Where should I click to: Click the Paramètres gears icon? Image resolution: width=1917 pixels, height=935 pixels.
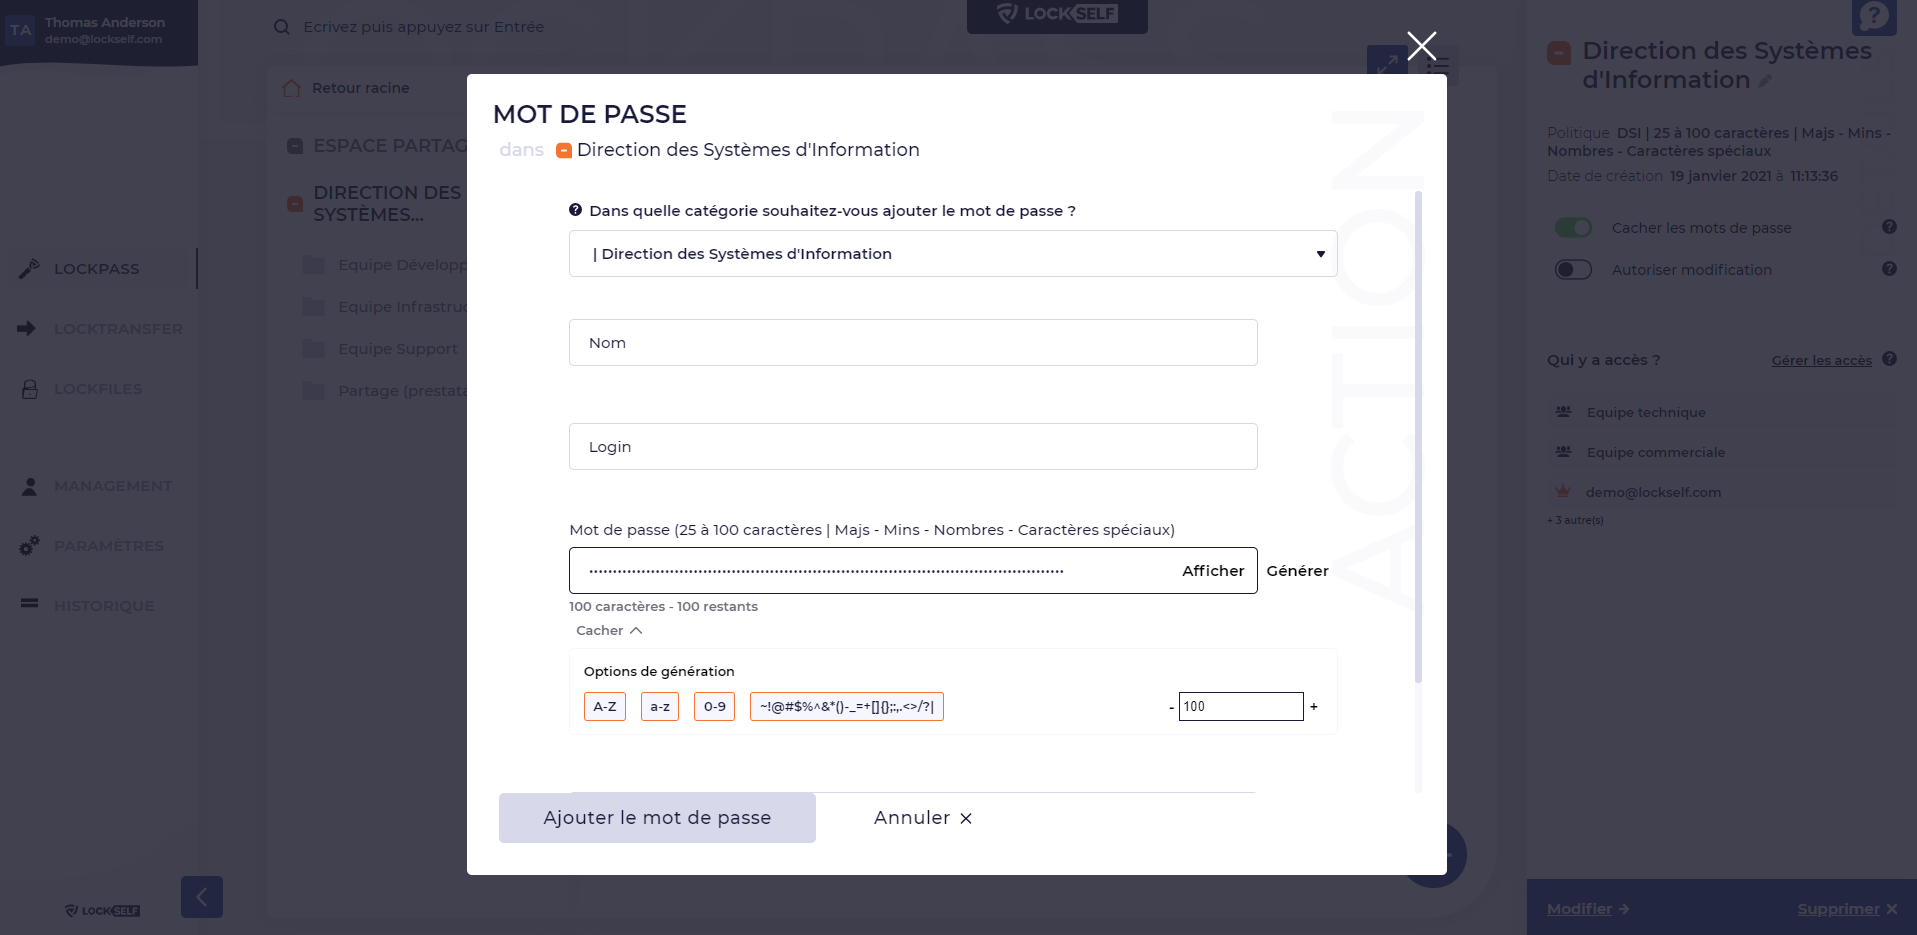pos(29,545)
